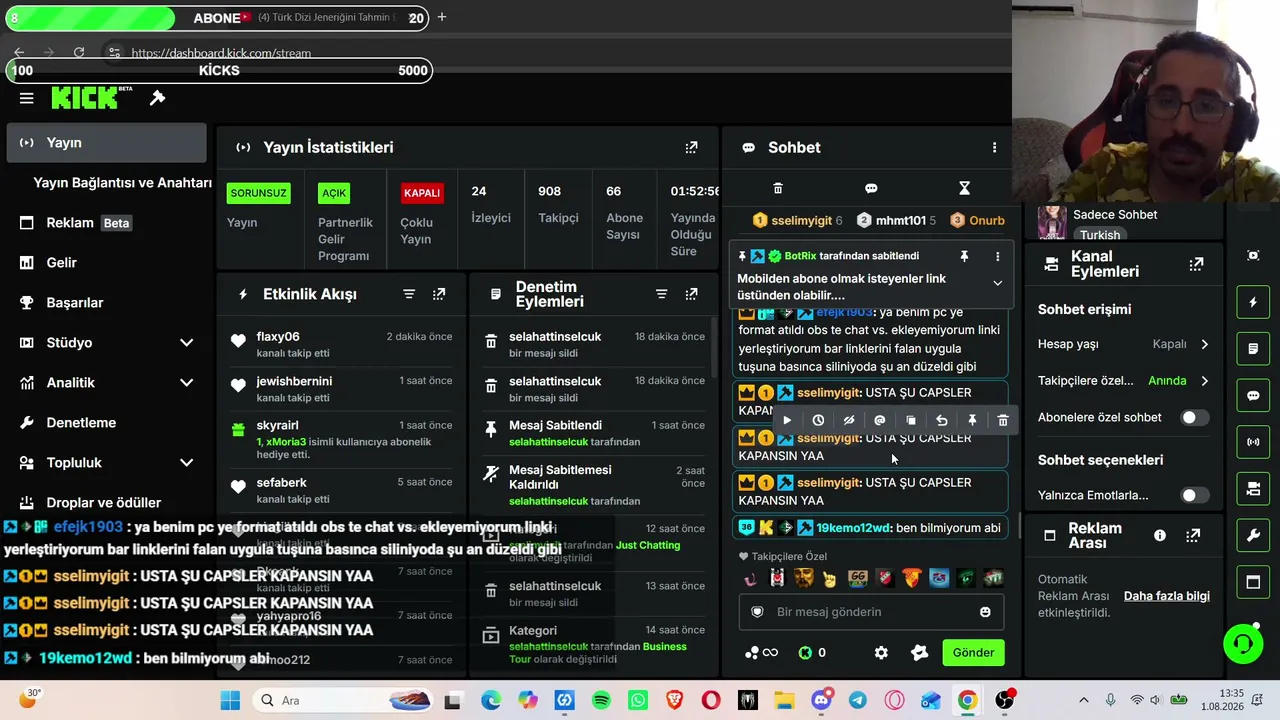Click the broadcast signal icon in right rail
The width and height of the screenshot is (1280, 720).
(1253, 441)
